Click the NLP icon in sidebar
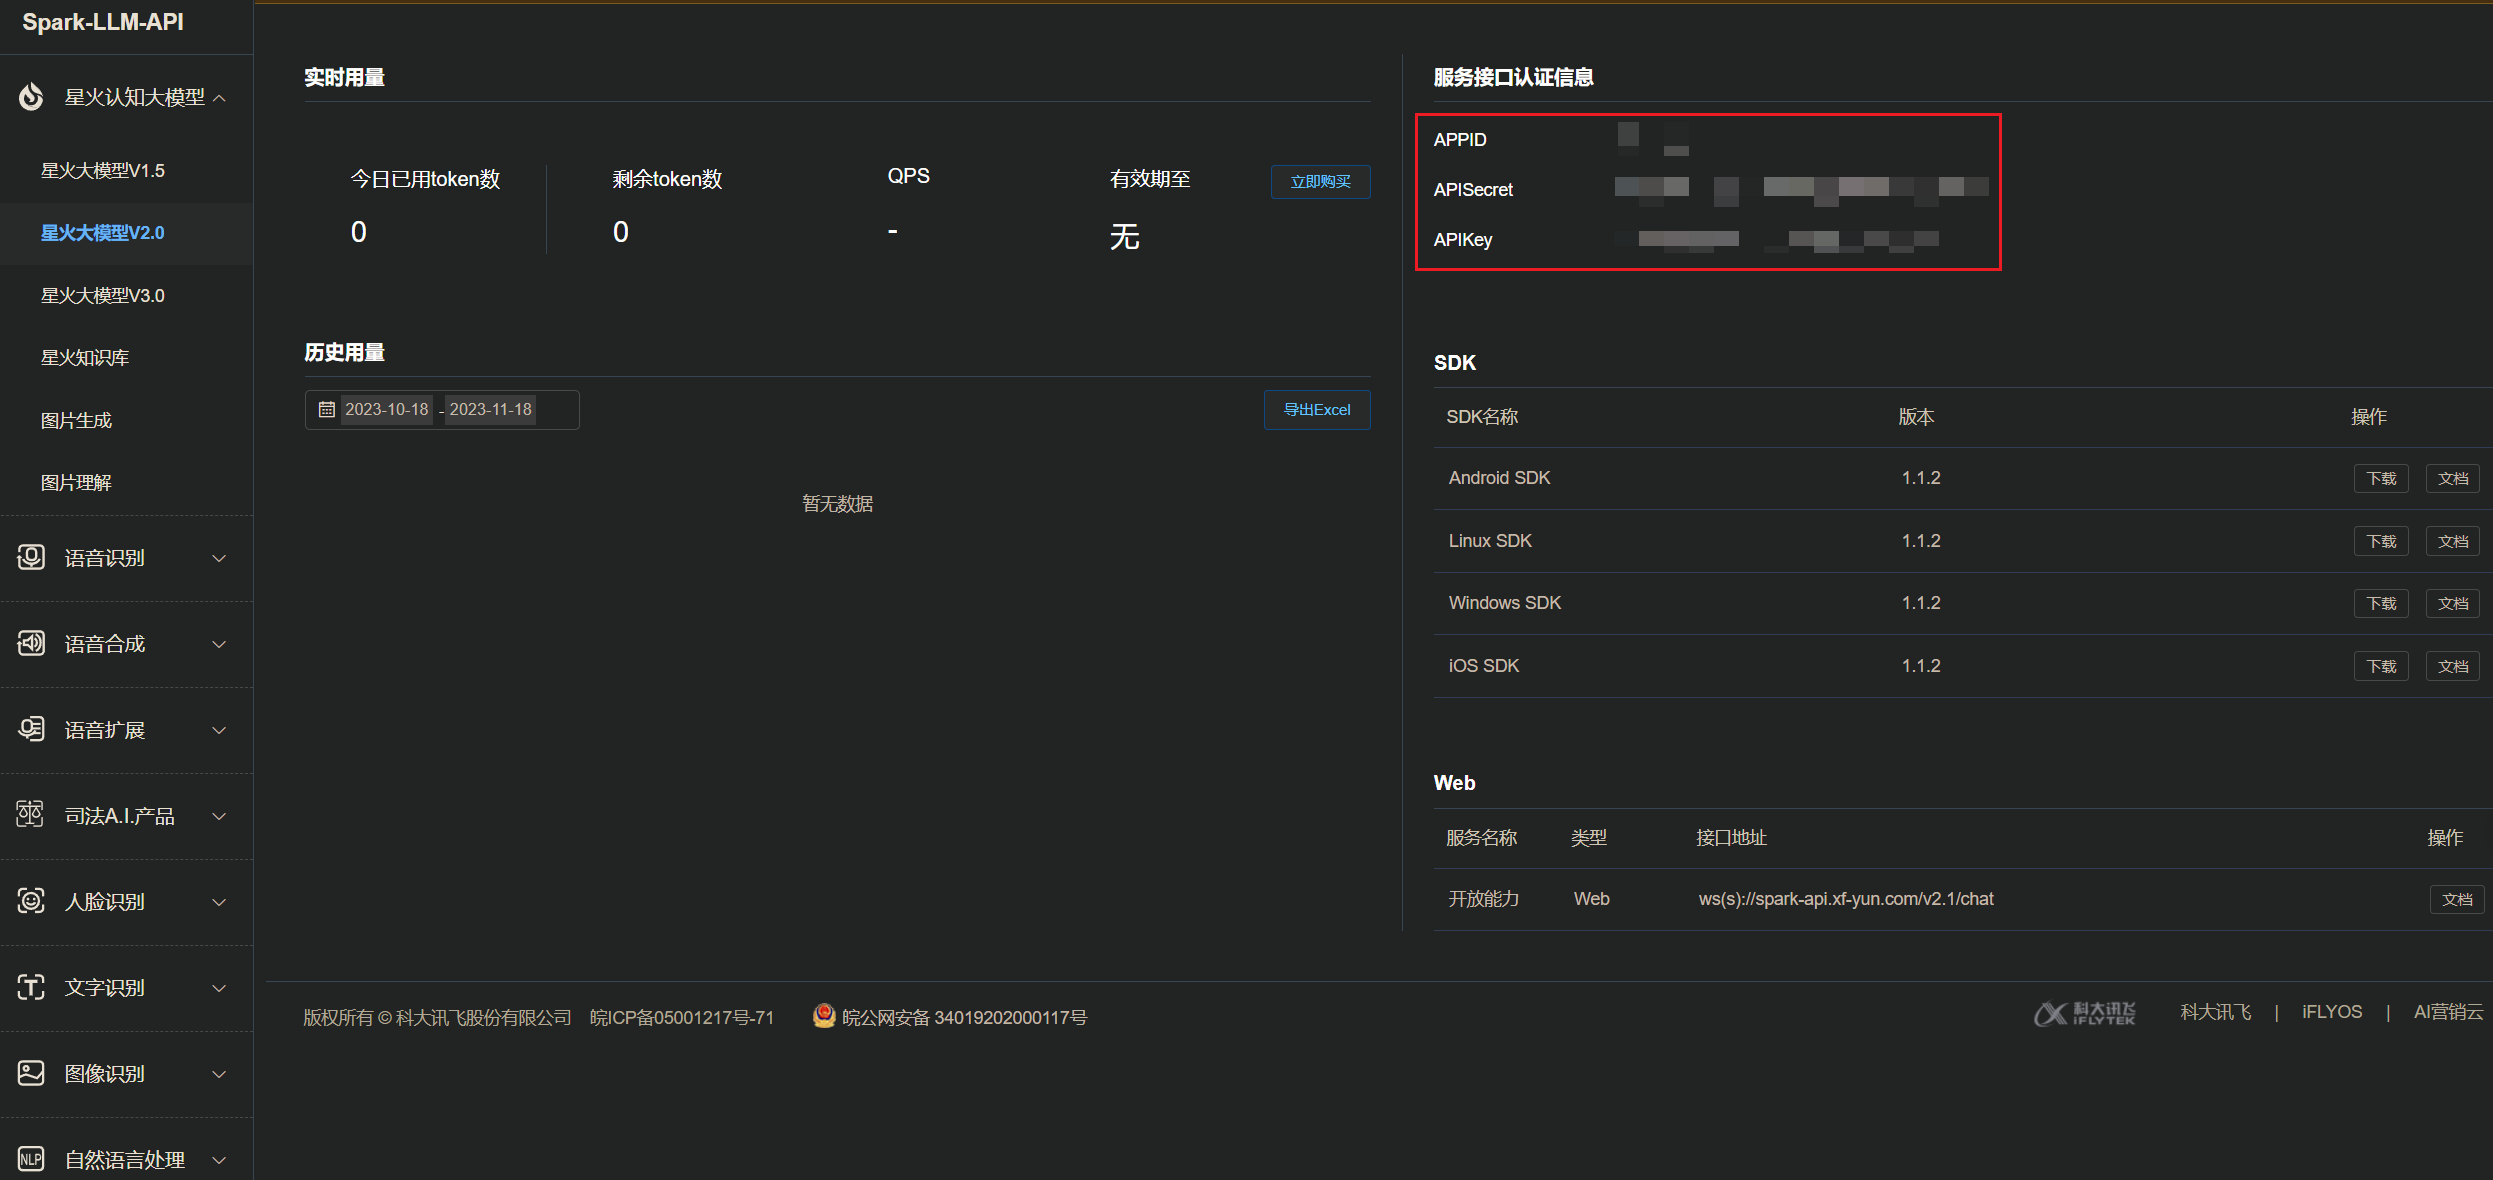 (31, 1159)
